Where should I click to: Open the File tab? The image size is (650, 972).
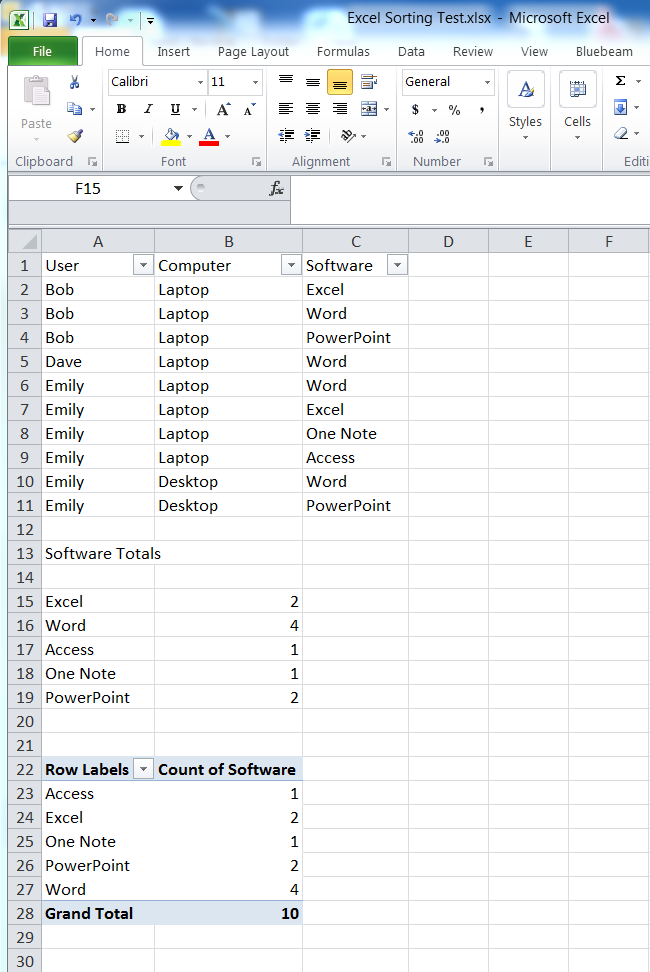pyautogui.click(x=43, y=51)
